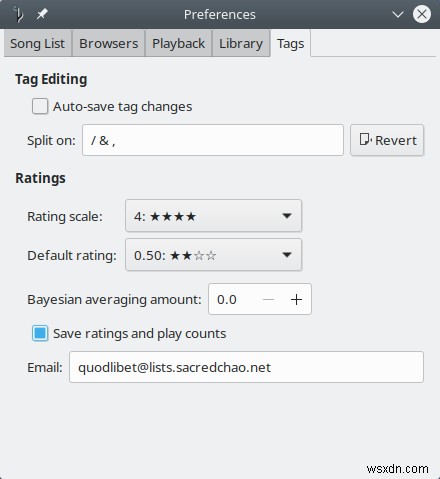Screen dimensions: 440x479
Task: Toggle the pin window icon
Action: [x=42, y=14]
